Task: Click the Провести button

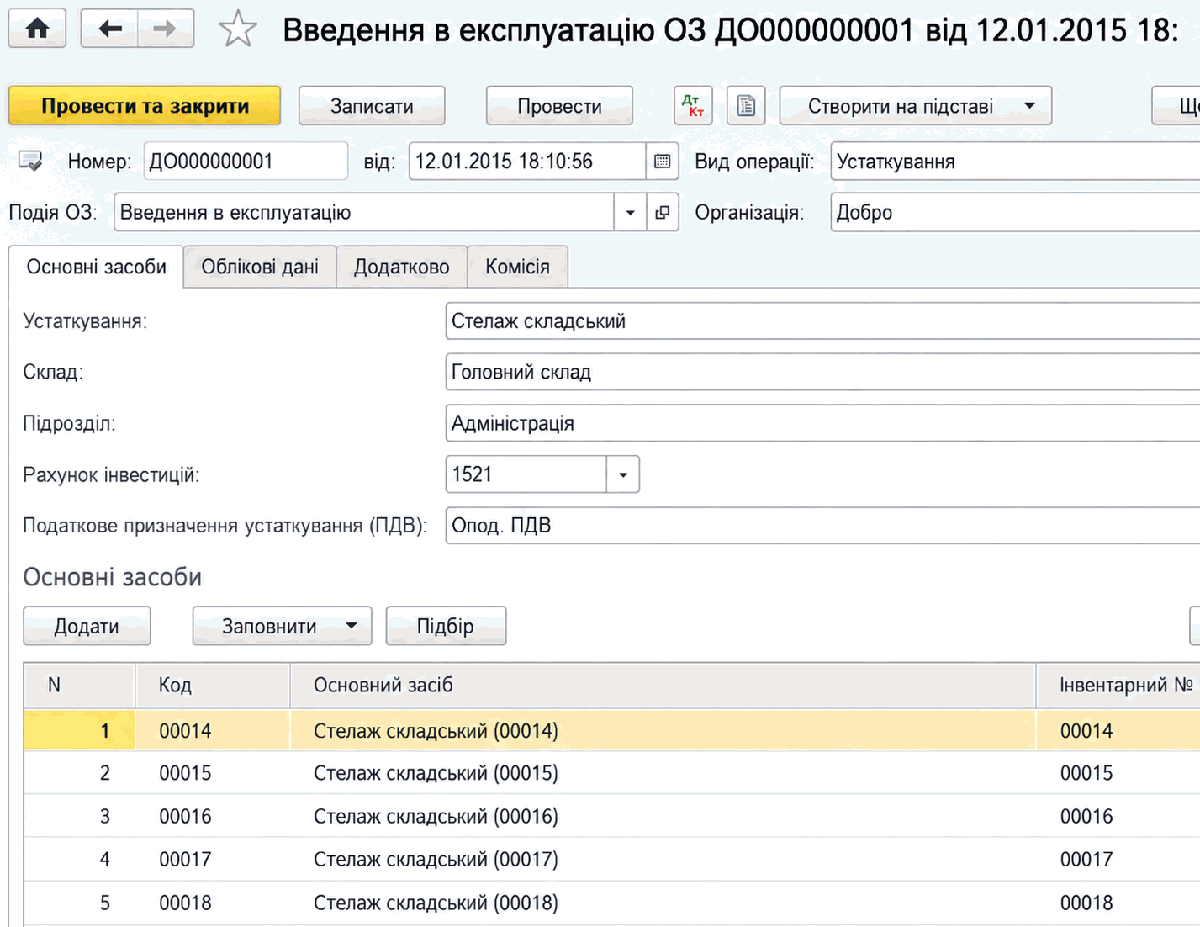Action: (x=559, y=106)
